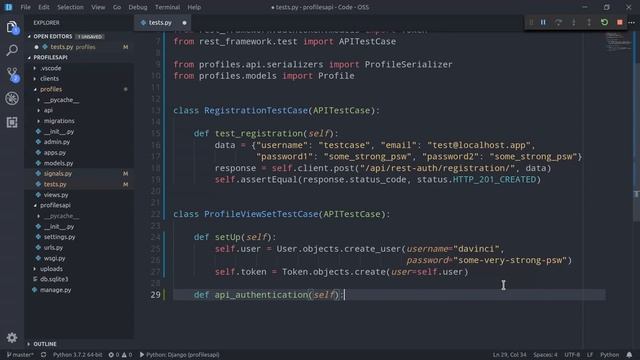Open the Debug view in activity bar
The image size is (640, 360).
point(12,98)
